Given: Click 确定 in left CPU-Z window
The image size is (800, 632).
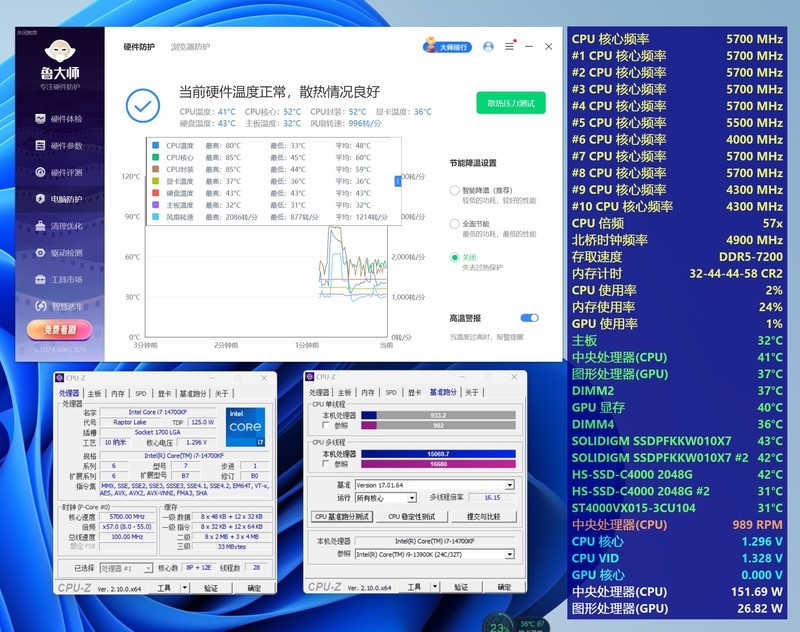Looking at the screenshot, I should click(x=254, y=588).
